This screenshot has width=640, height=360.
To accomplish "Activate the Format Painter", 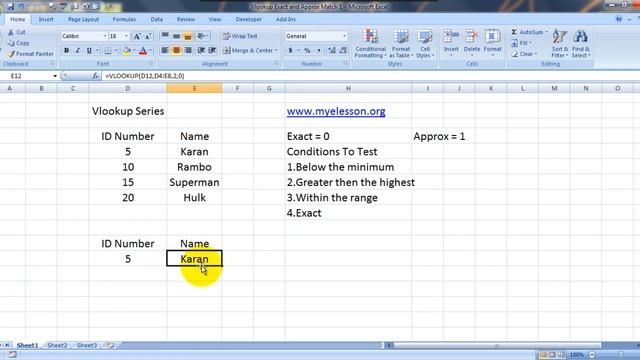I will [31, 53].
